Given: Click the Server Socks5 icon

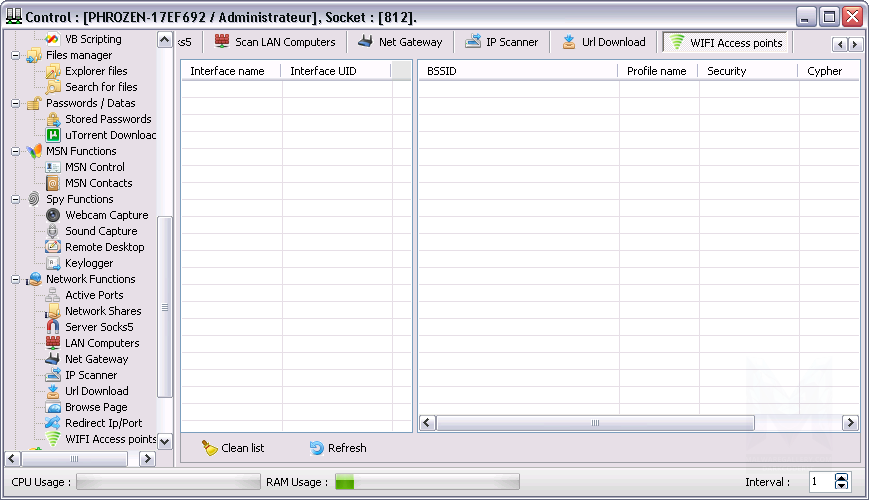Looking at the screenshot, I should [x=54, y=327].
